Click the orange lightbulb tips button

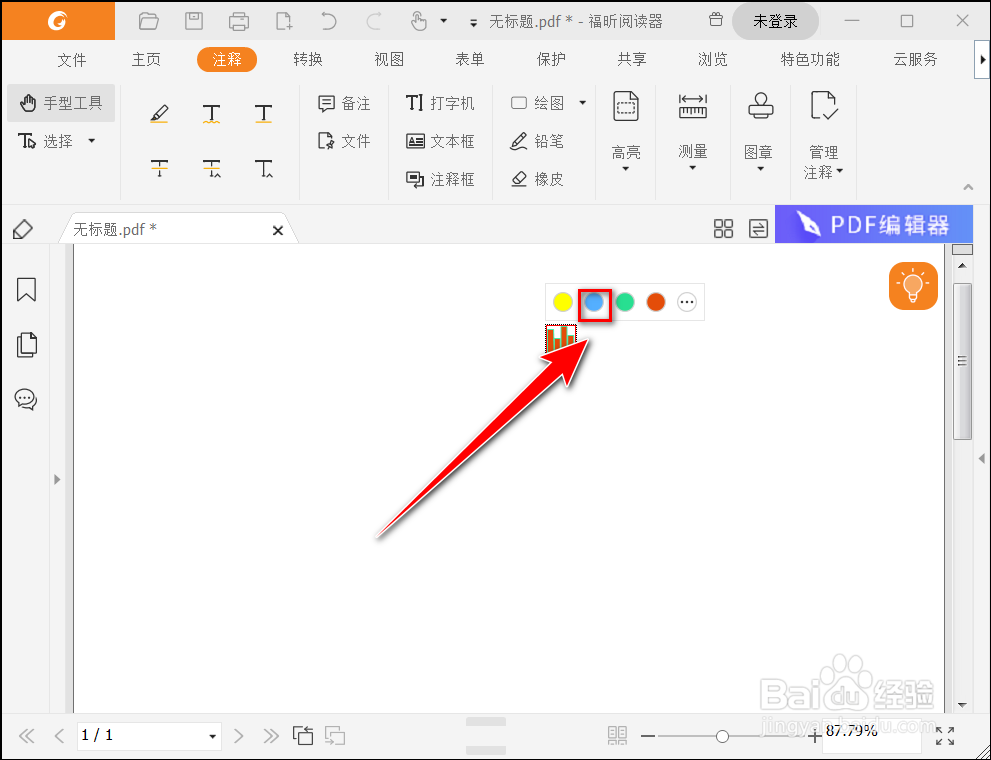click(913, 286)
